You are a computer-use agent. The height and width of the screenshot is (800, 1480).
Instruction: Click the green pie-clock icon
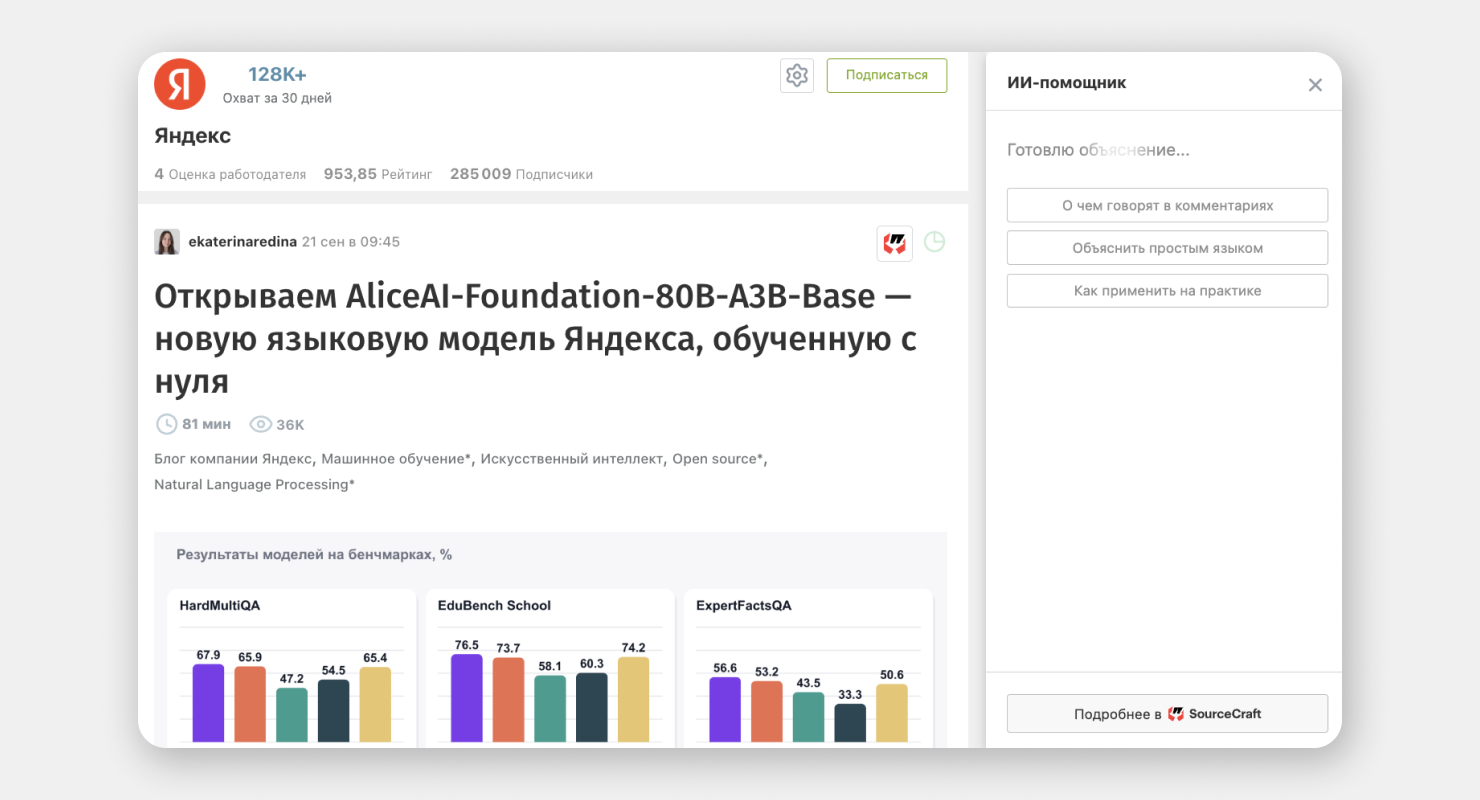tap(934, 242)
